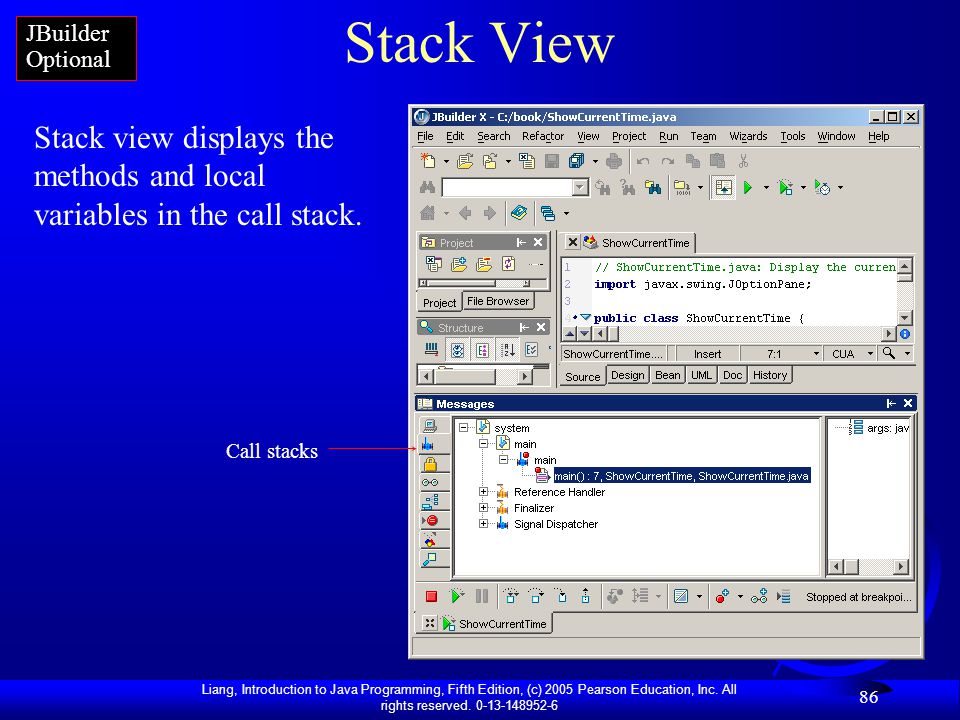This screenshot has width=960, height=720.
Task: Click the Redo arrow icon
Action: tap(667, 161)
